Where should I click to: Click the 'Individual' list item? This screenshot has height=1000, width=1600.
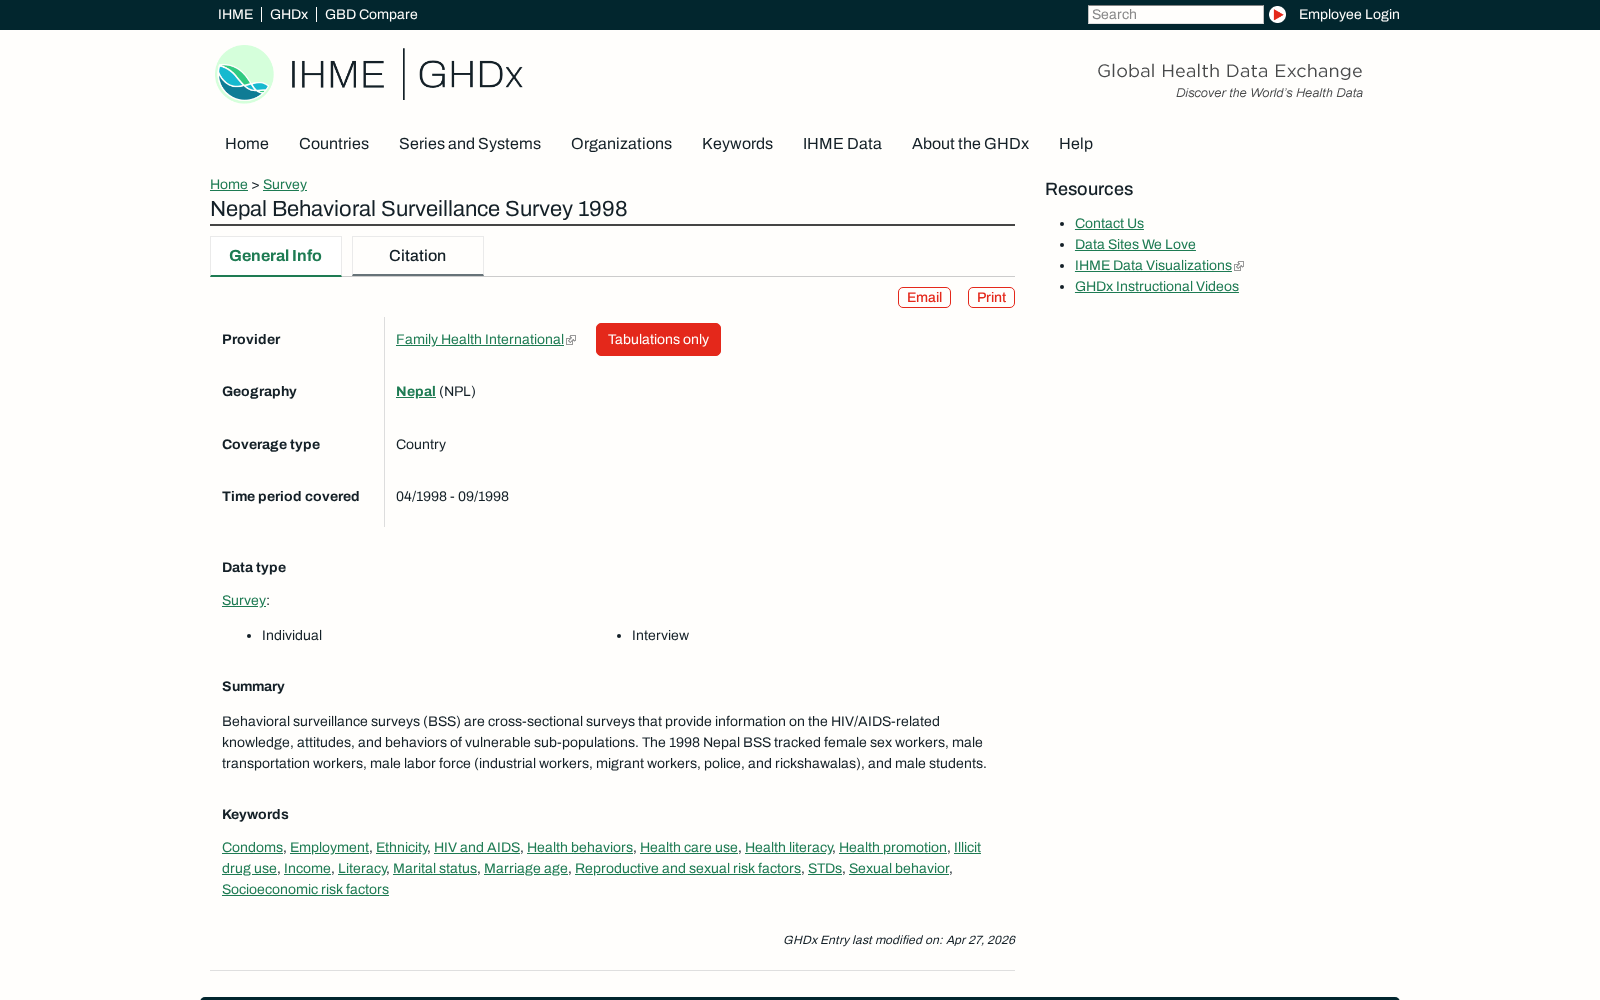coord(292,636)
